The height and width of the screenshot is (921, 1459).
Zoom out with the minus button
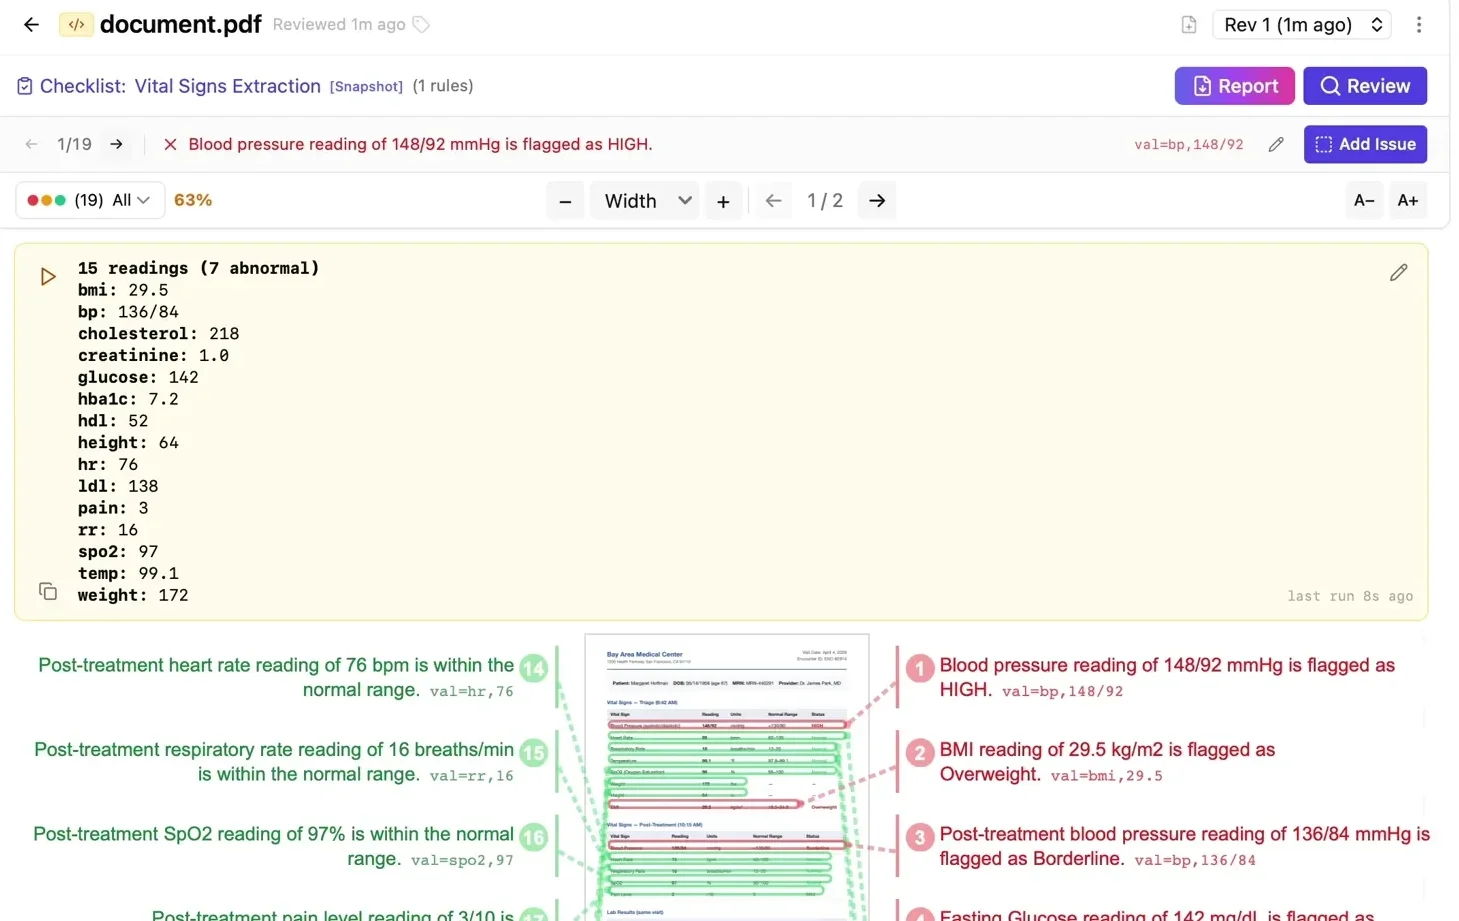click(565, 201)
